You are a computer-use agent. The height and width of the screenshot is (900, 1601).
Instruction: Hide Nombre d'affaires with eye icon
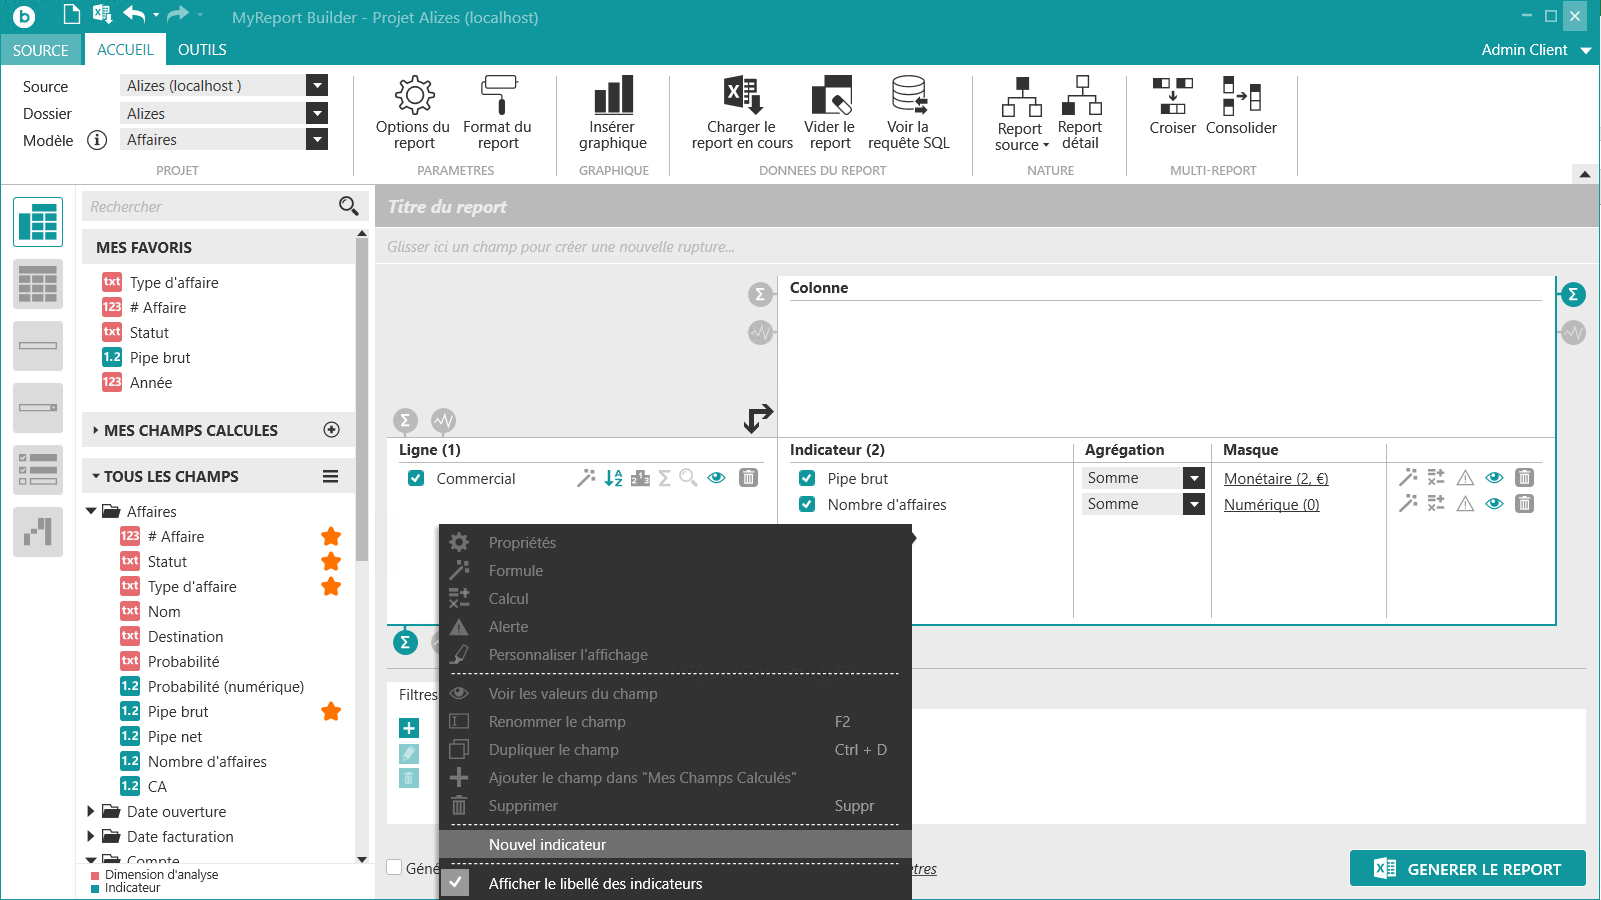pos(1494,504)
